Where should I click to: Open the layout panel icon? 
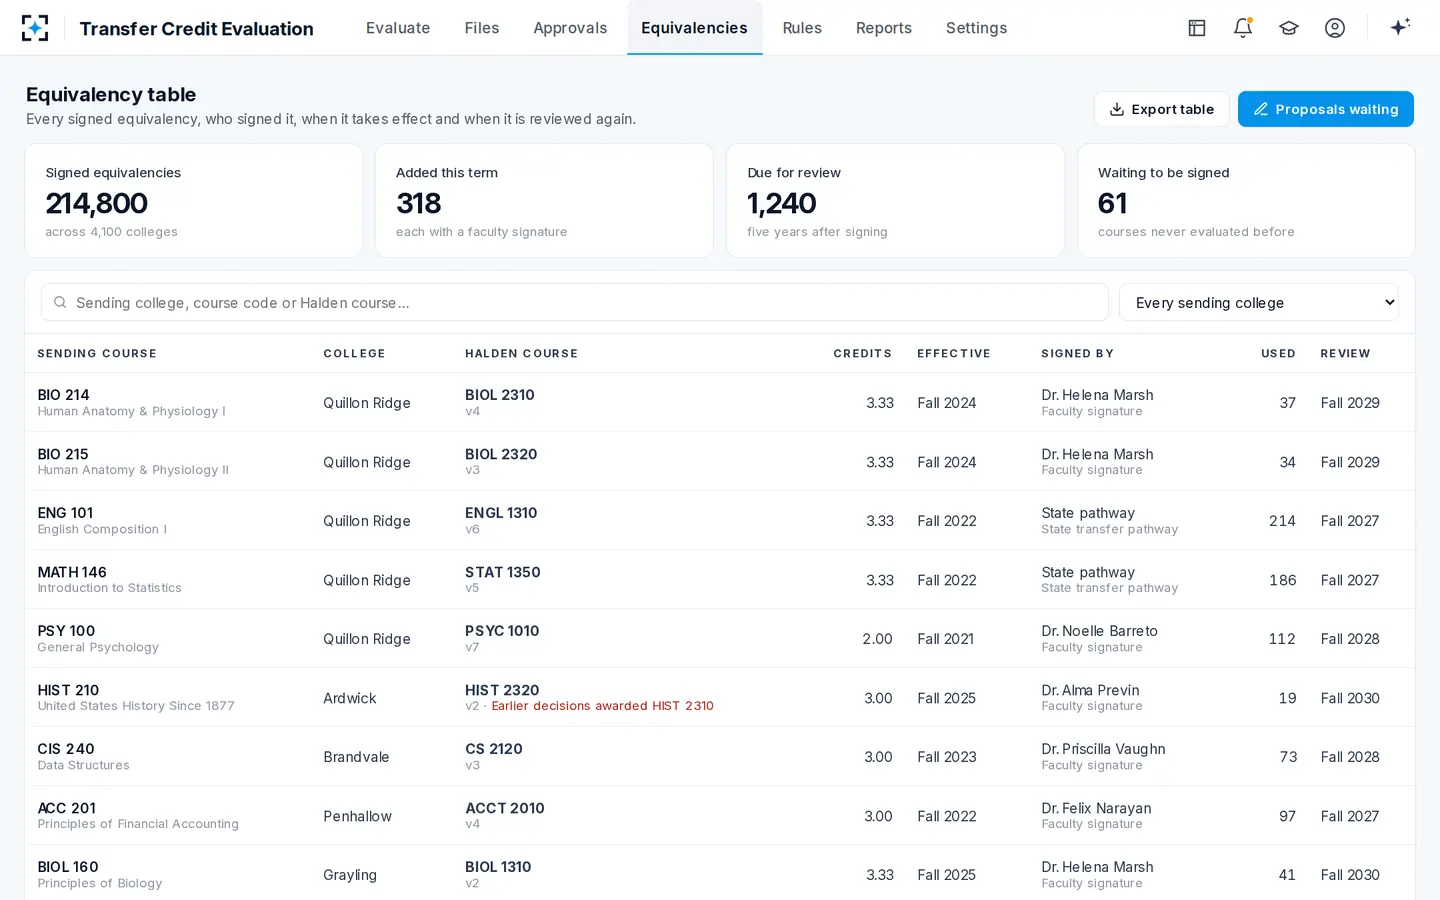(1197, 28)
